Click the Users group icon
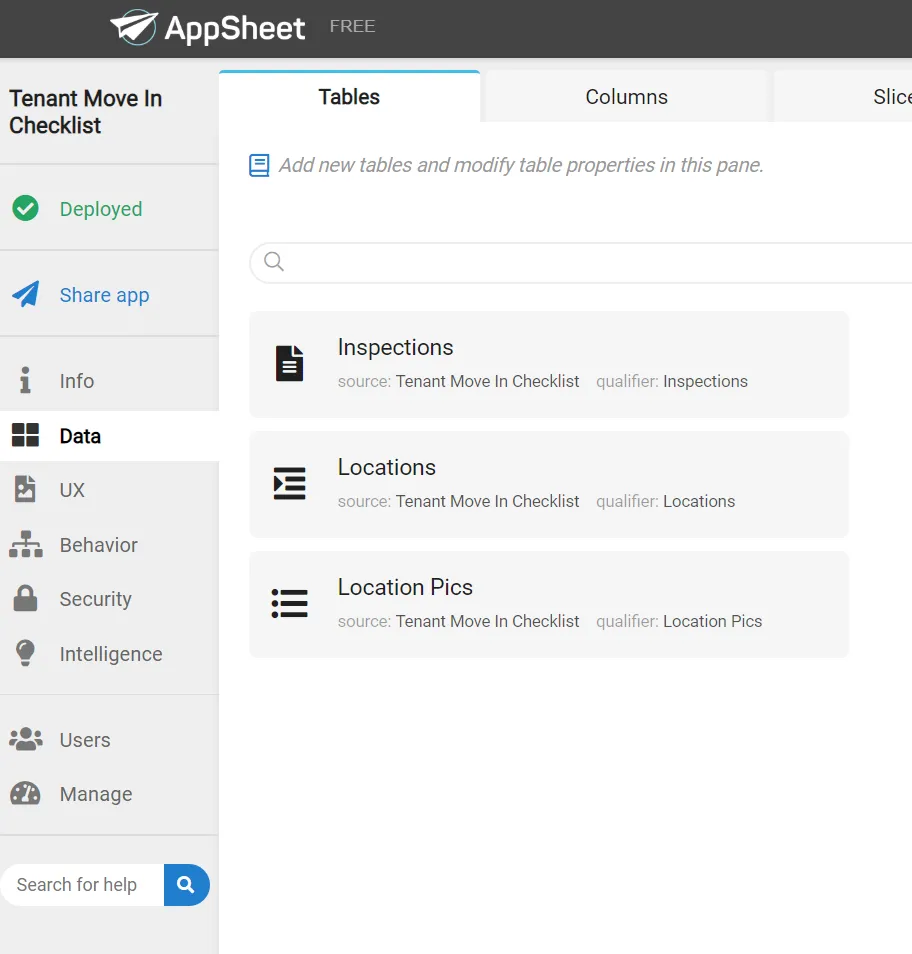912x954 pixels. (x=26, y=739)
